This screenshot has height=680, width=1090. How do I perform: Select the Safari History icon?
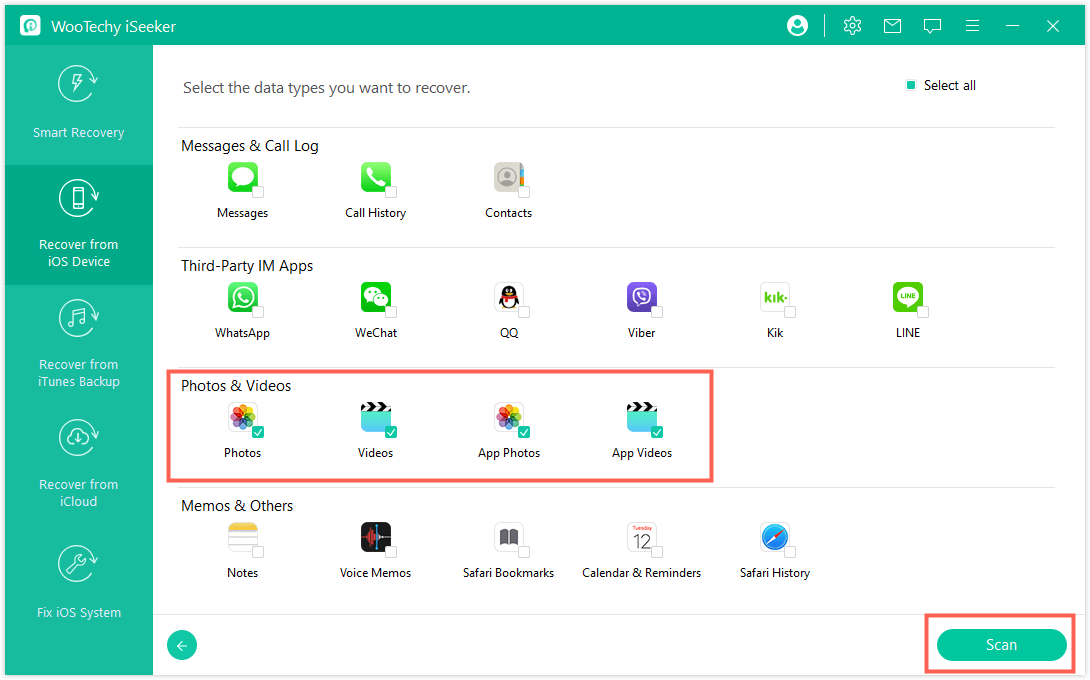[x=774, y=536]
